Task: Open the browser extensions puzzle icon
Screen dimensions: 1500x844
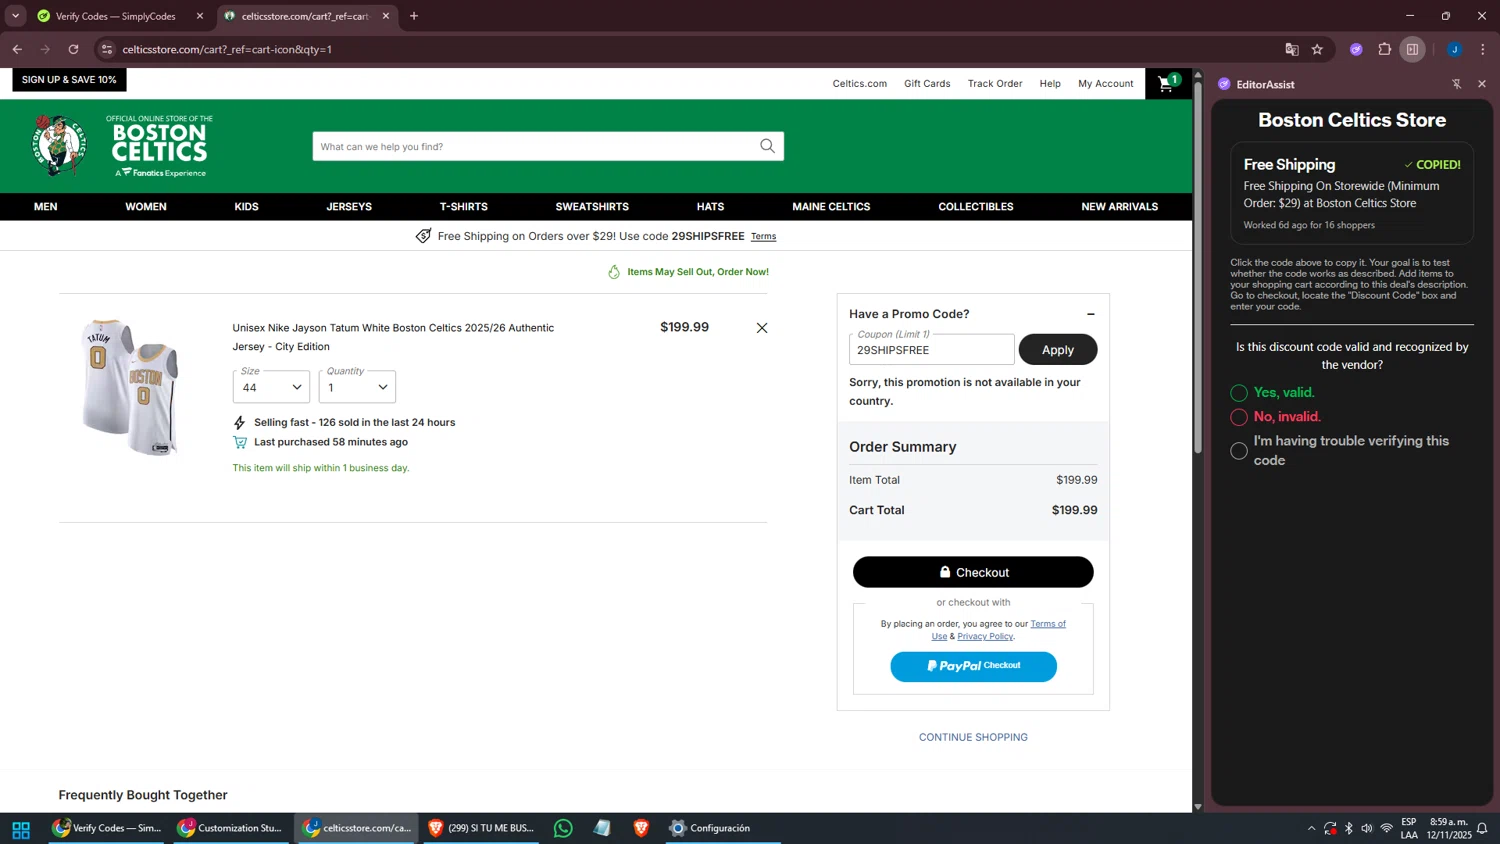Action: pos(1385,49)
